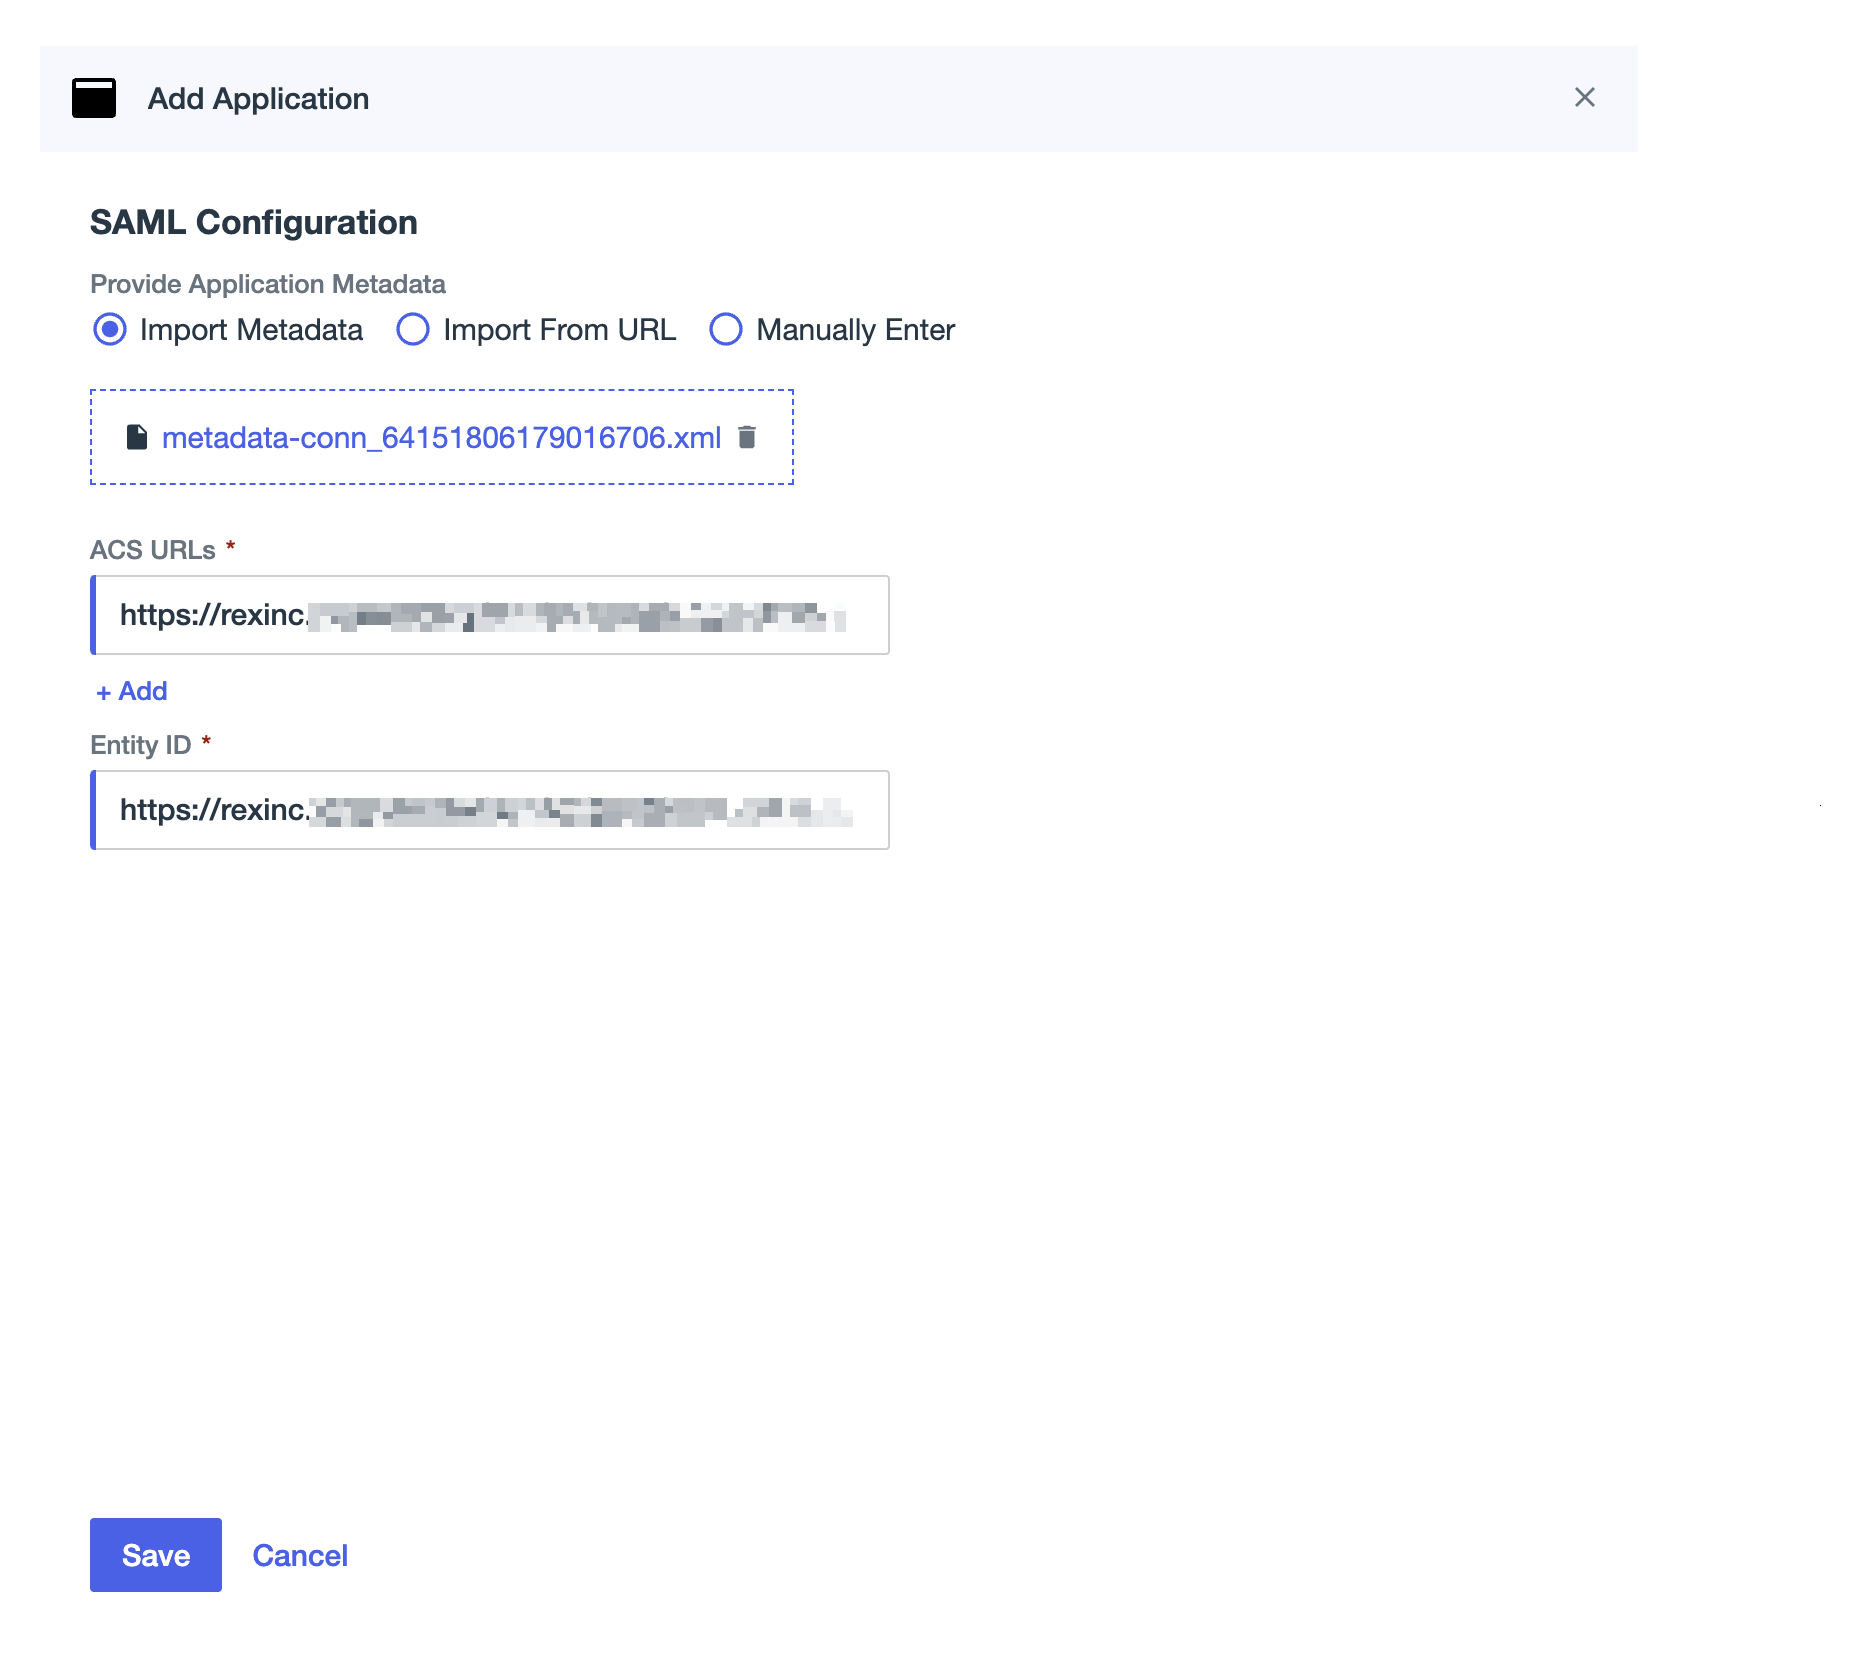The height and width of the screenshot is (1662, 1861).
Task: Open the metadata-conn_64151806179016706.xml file link
Action: click(x=441, y=437)
